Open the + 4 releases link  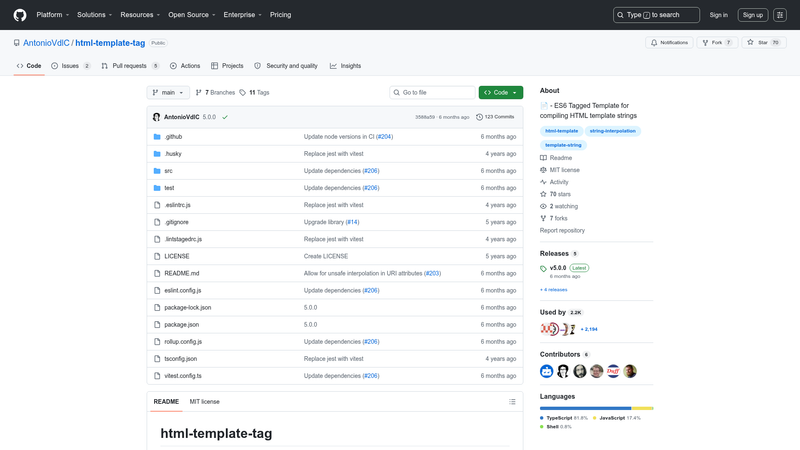pos(554,290)
